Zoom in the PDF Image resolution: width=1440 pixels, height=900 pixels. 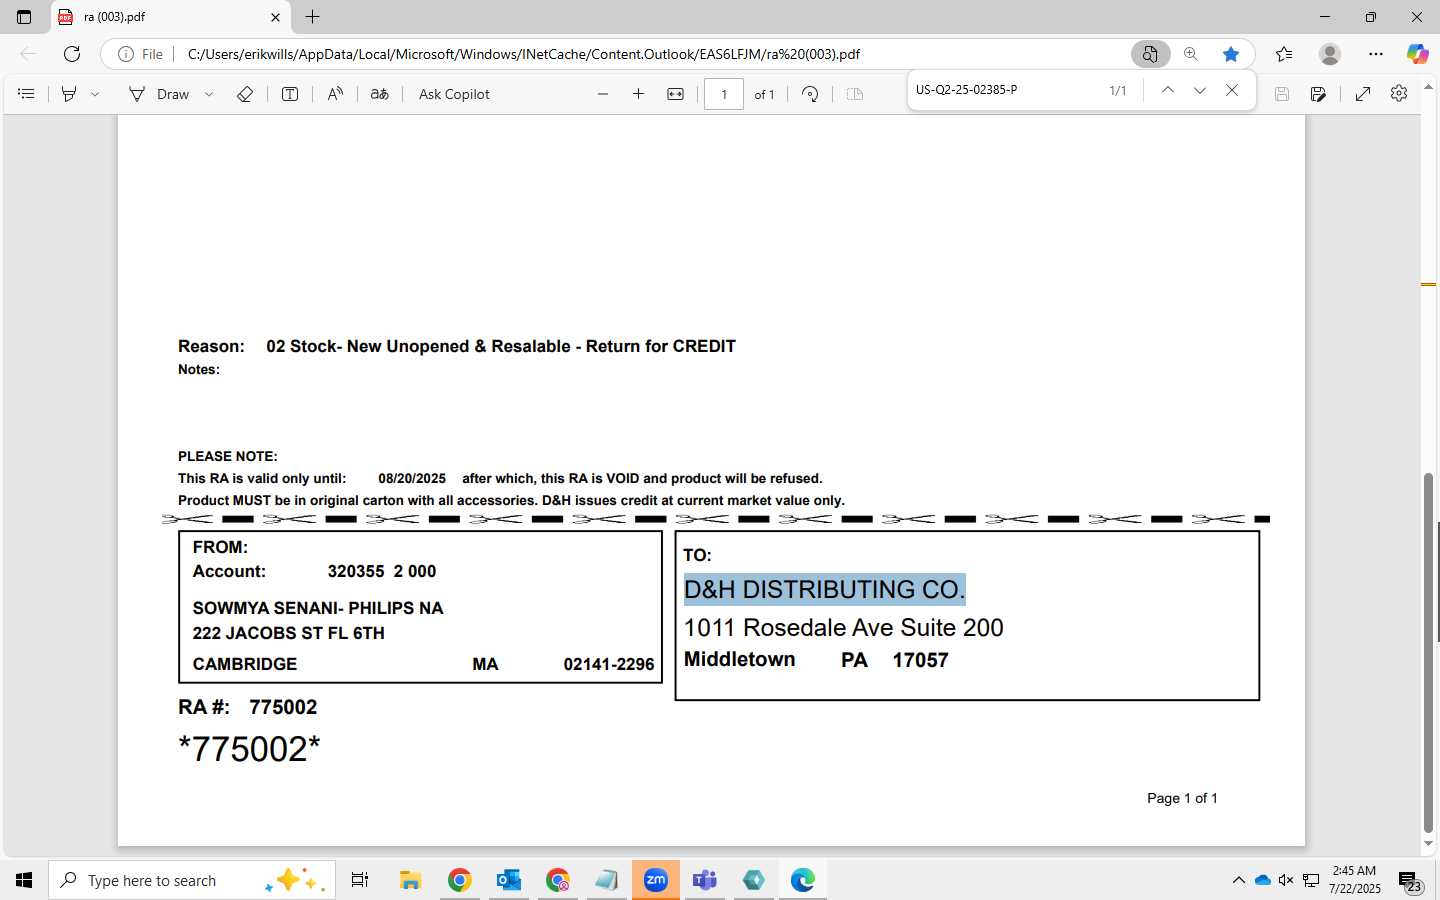[x=638, y=94]
